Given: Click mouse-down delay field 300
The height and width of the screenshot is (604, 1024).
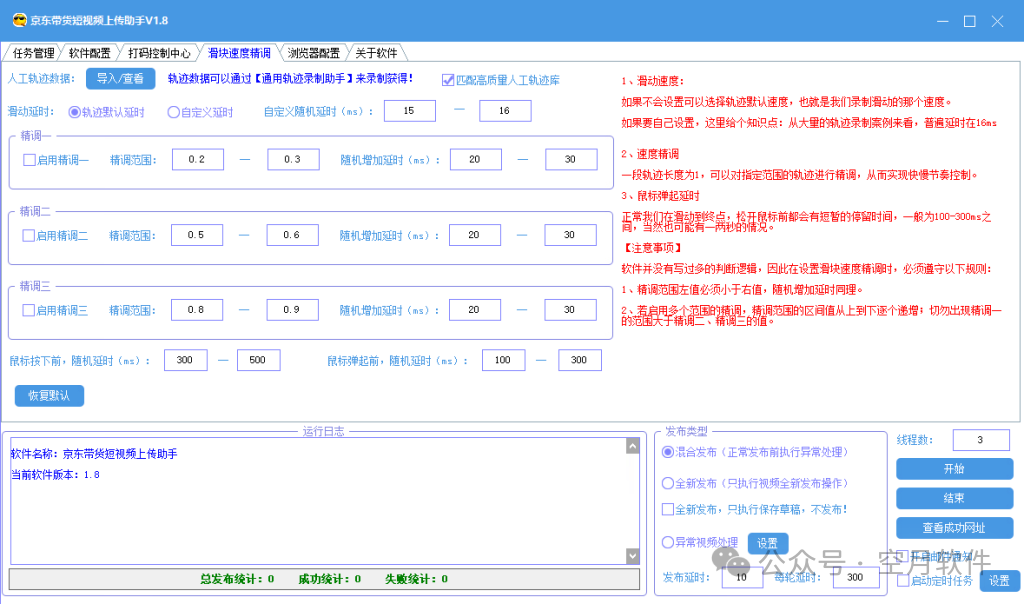Looking at the screenshot, I should click(x=185, y=360).
